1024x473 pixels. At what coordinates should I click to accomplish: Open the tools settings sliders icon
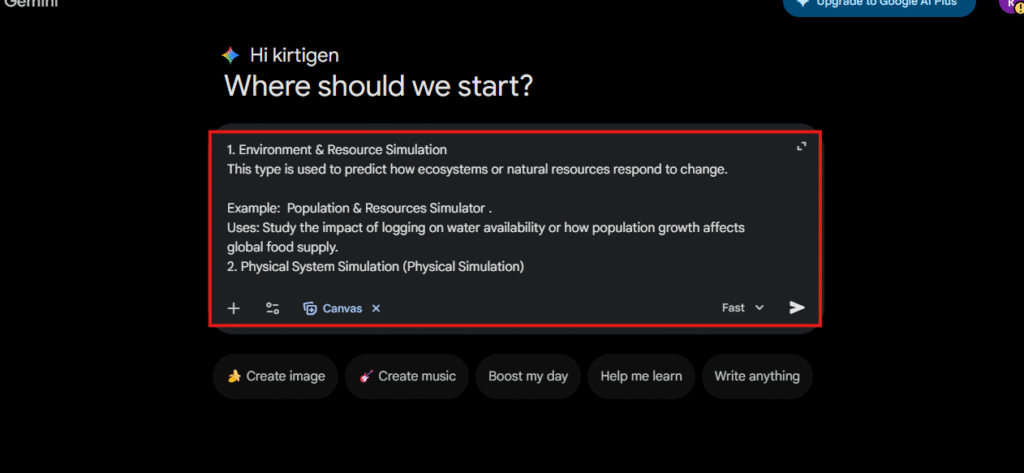click(x=272, y=308)
